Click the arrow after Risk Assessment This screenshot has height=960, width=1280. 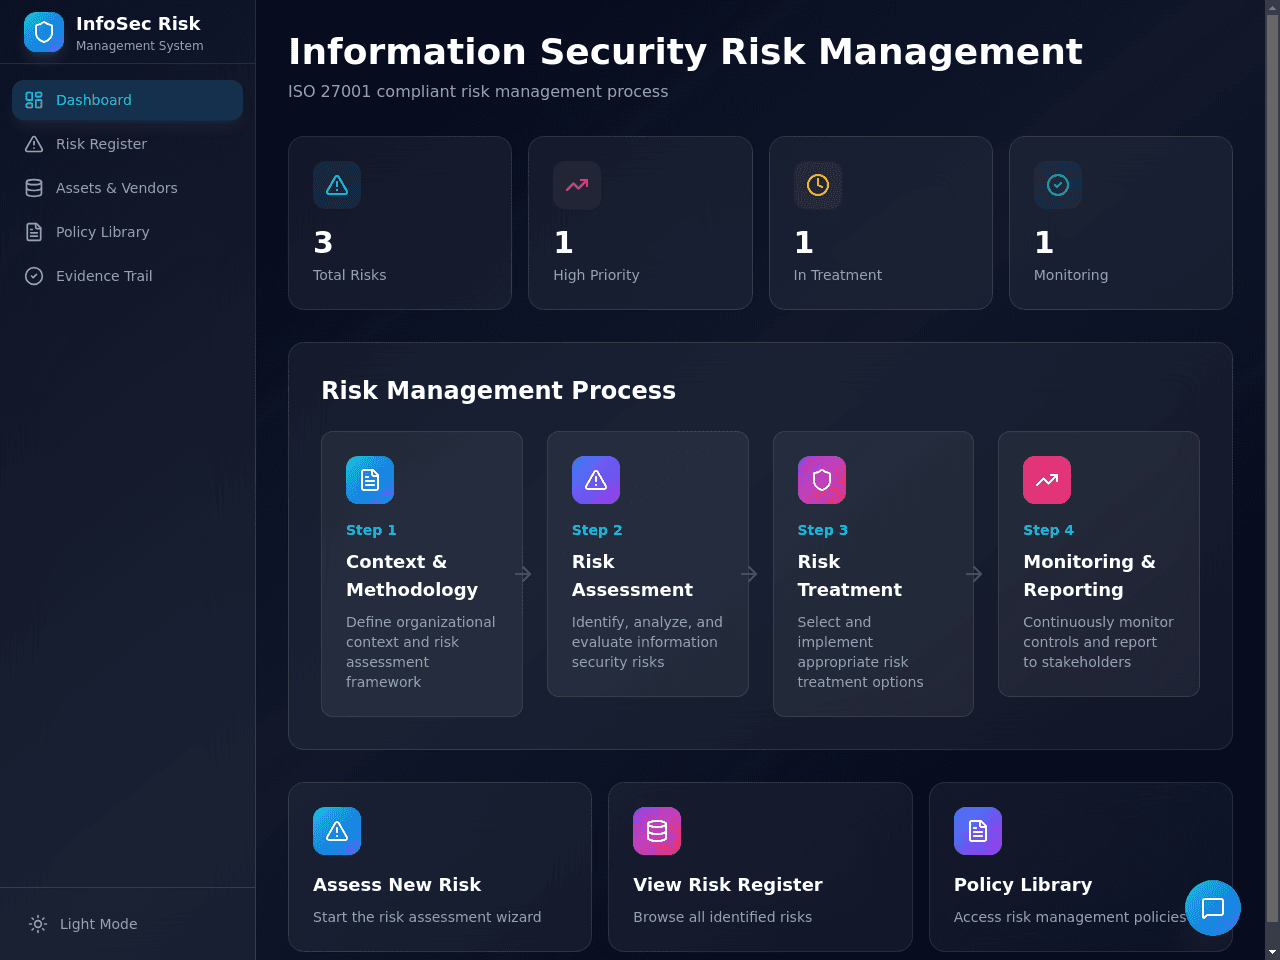[x=749, y=574]
